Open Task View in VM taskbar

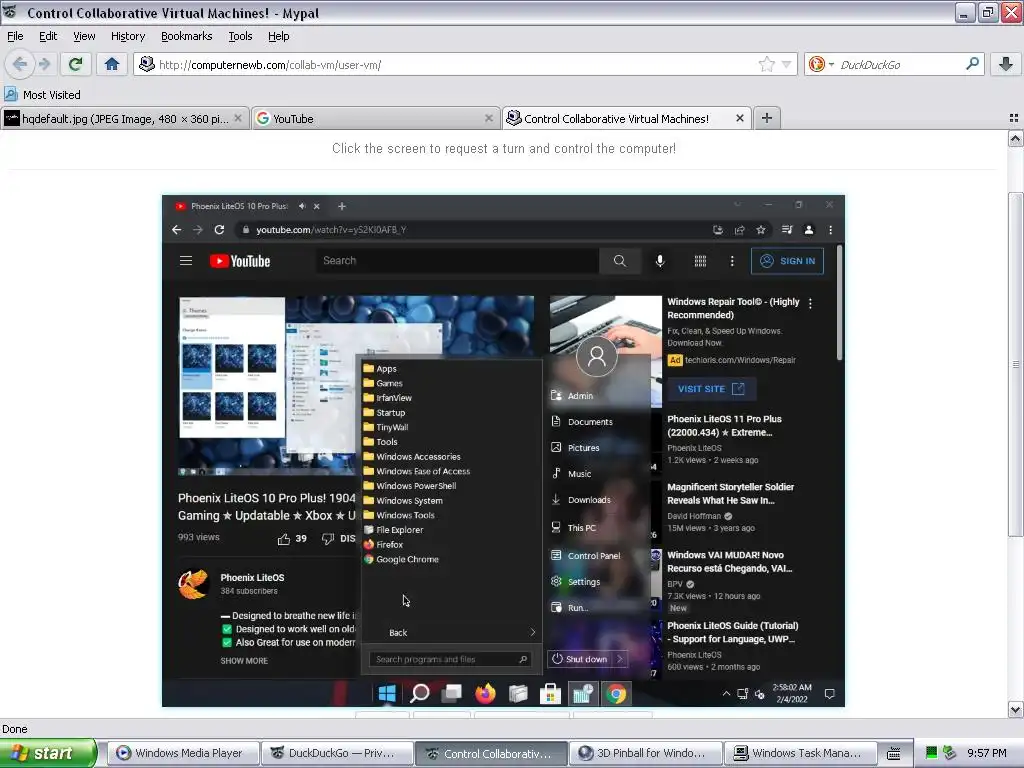tap(452, 694)
